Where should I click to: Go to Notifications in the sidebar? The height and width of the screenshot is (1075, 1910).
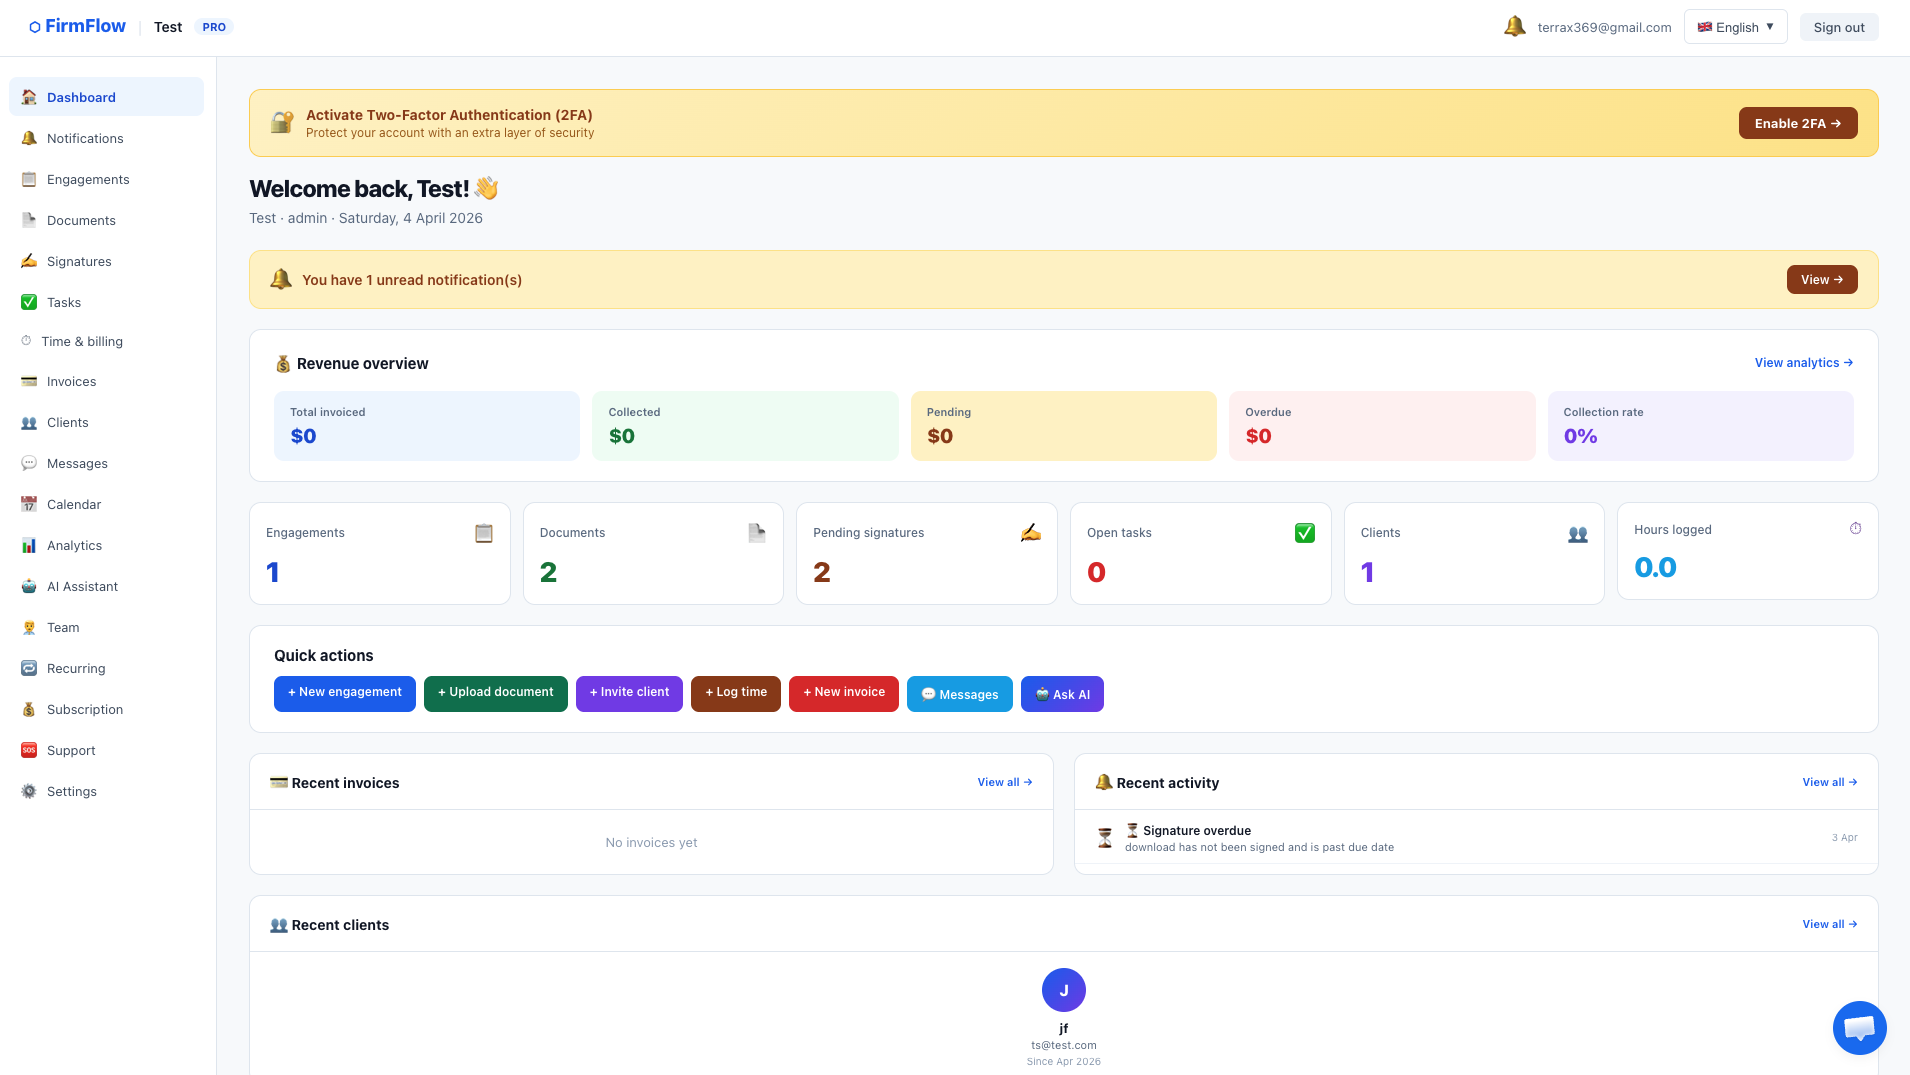[106, 138]
